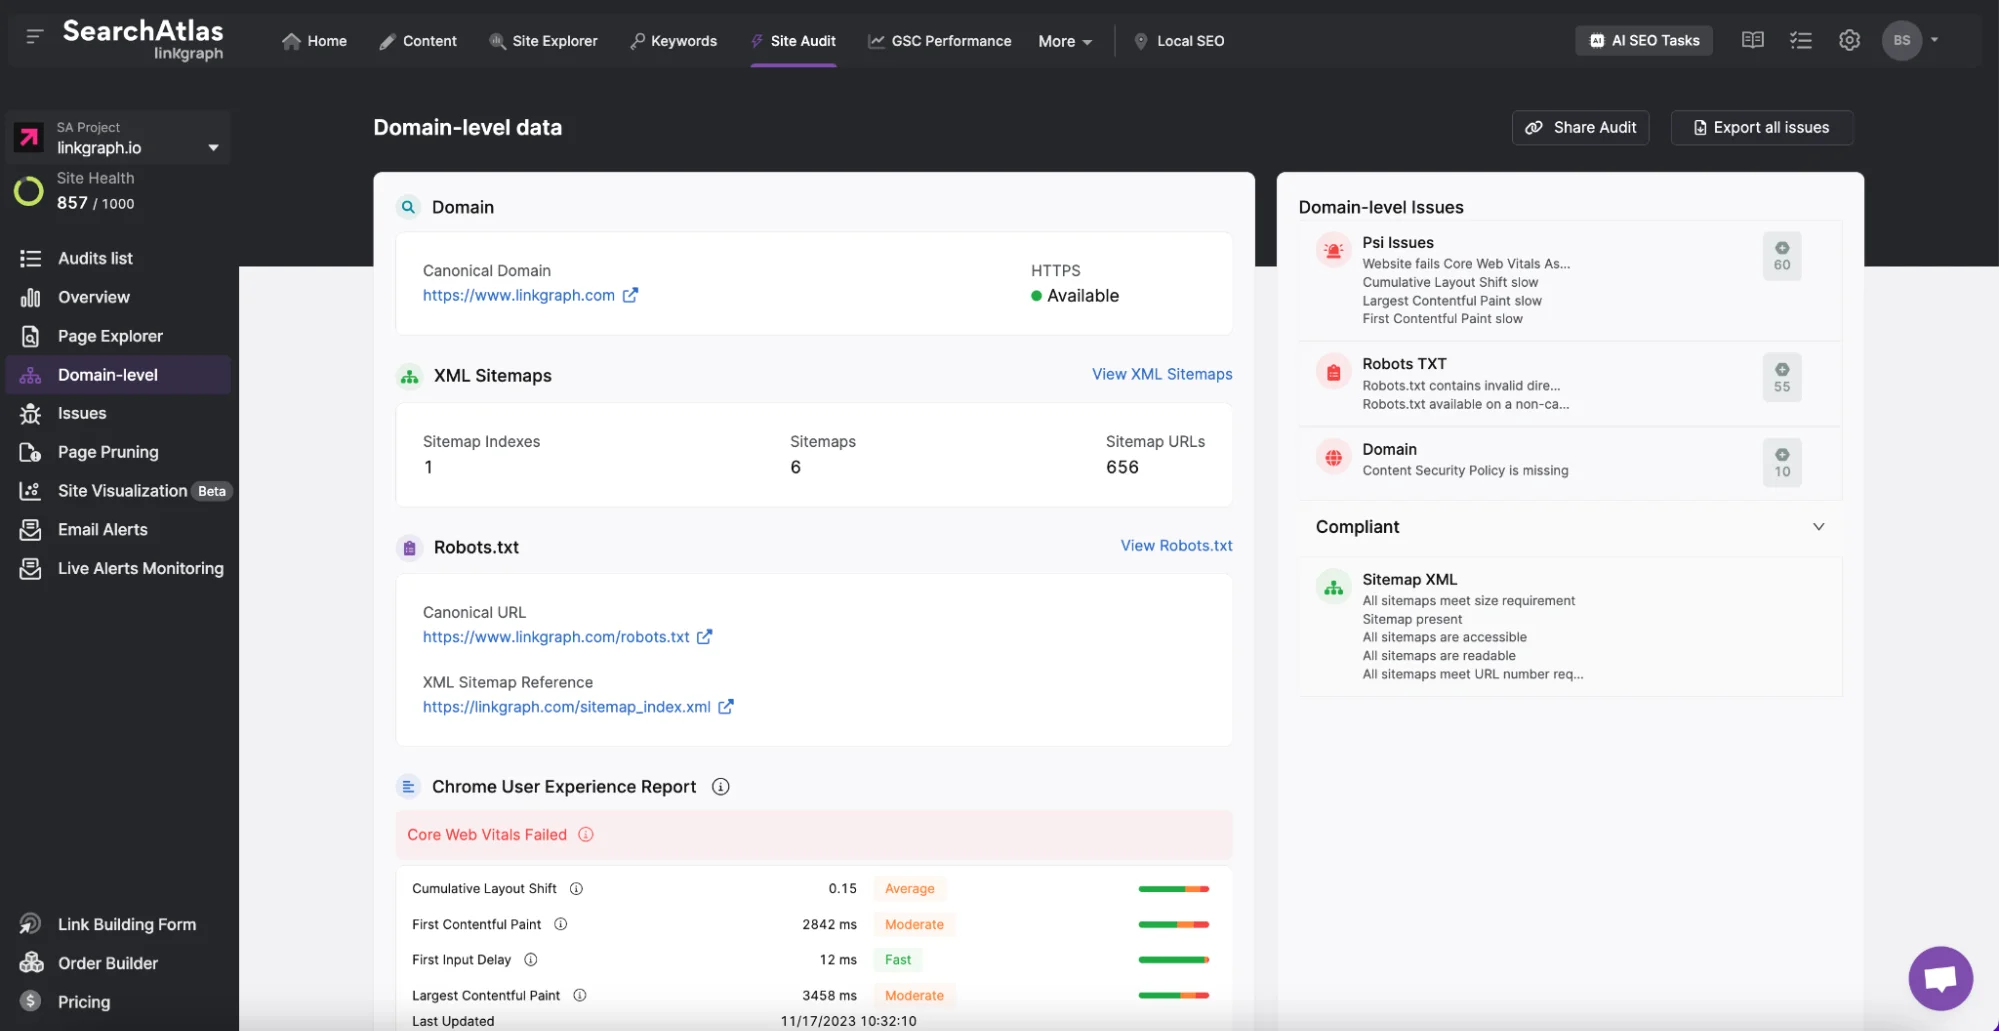Click info icon beside First Contentful Paint
This screenshot has height=1031, width=1999.
pyautogui.click(x=561, y=924)
